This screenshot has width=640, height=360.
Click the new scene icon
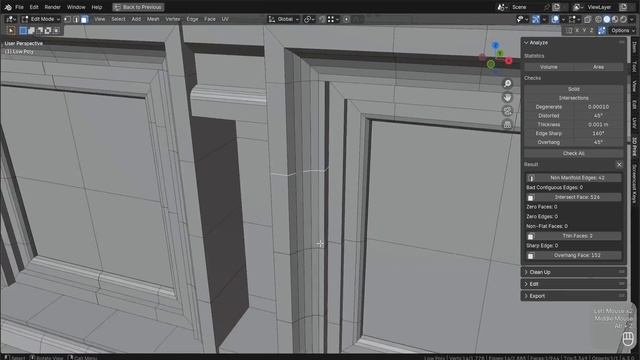556,7
